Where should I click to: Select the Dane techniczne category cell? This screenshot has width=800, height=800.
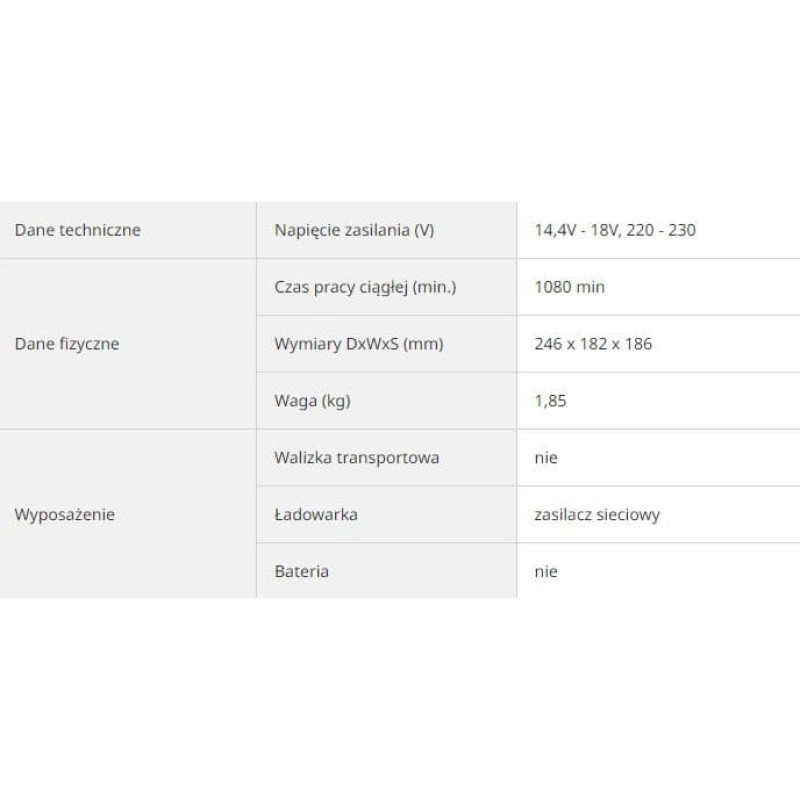point(128,230)
